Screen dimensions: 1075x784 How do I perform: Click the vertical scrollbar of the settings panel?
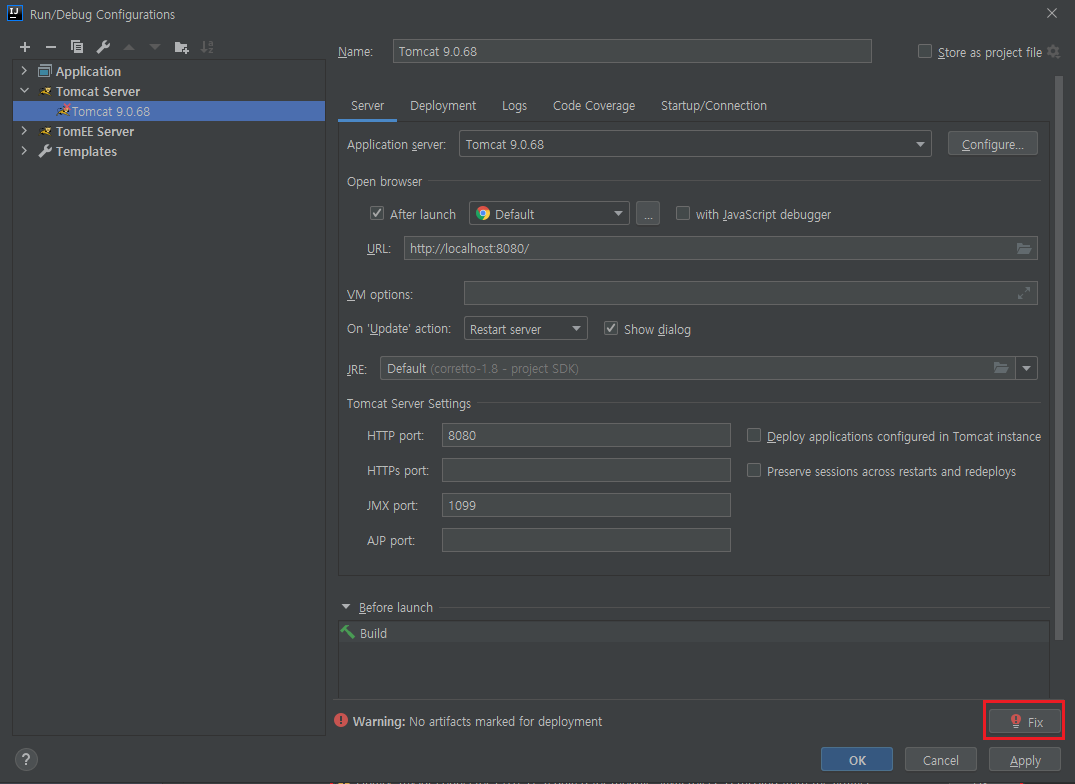[1059, 356]
